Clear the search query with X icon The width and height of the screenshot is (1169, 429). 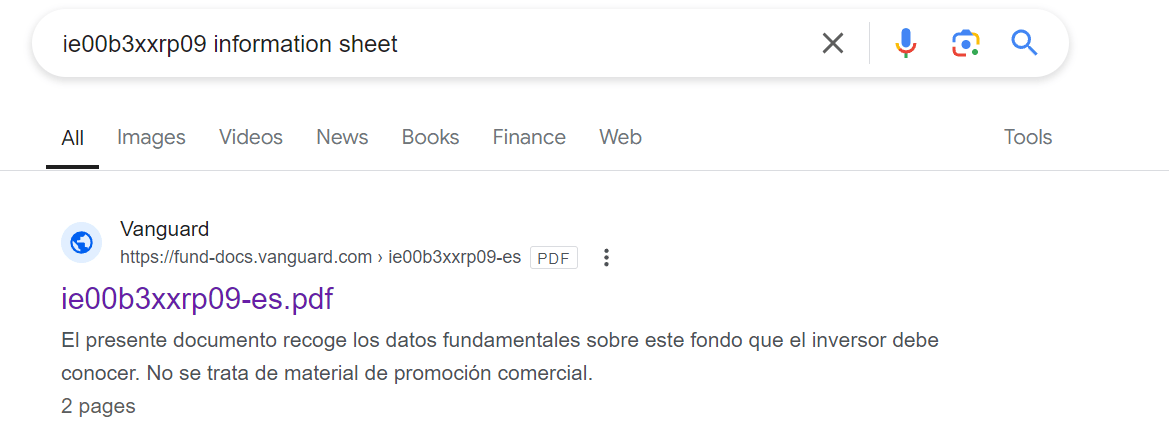832,43
